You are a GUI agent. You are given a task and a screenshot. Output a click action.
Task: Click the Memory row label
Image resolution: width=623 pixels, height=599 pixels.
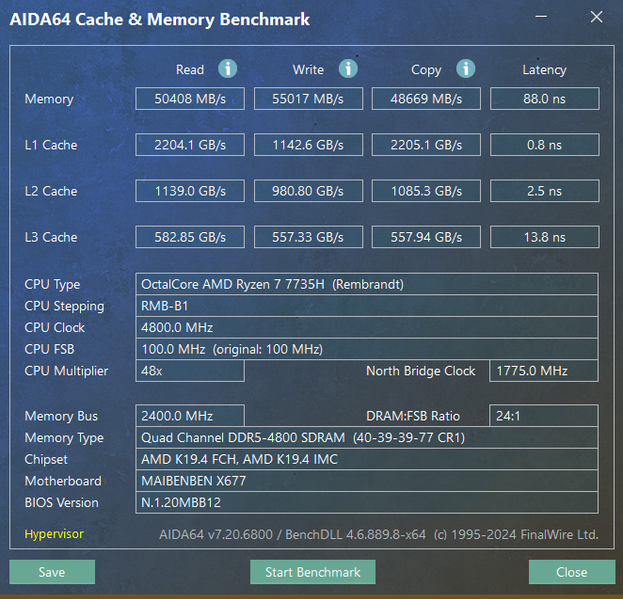(49, 99)
